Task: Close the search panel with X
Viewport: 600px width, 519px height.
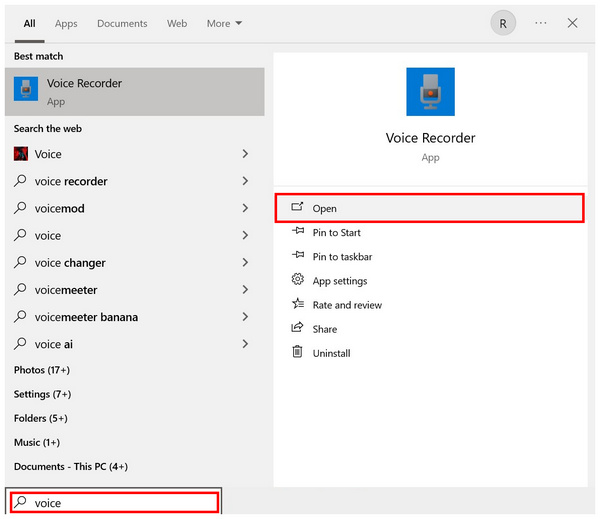Action: pyautogui.click(x=572, y=23)
